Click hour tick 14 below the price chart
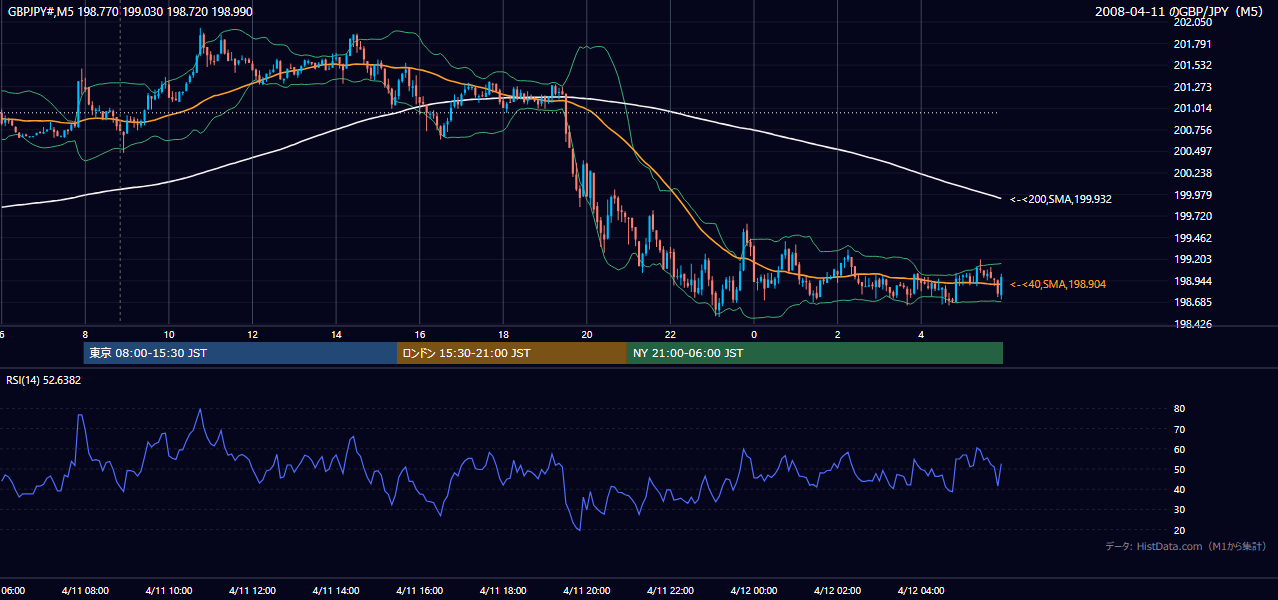This screenshot has height=600, width=1278. tap(336, 334)
